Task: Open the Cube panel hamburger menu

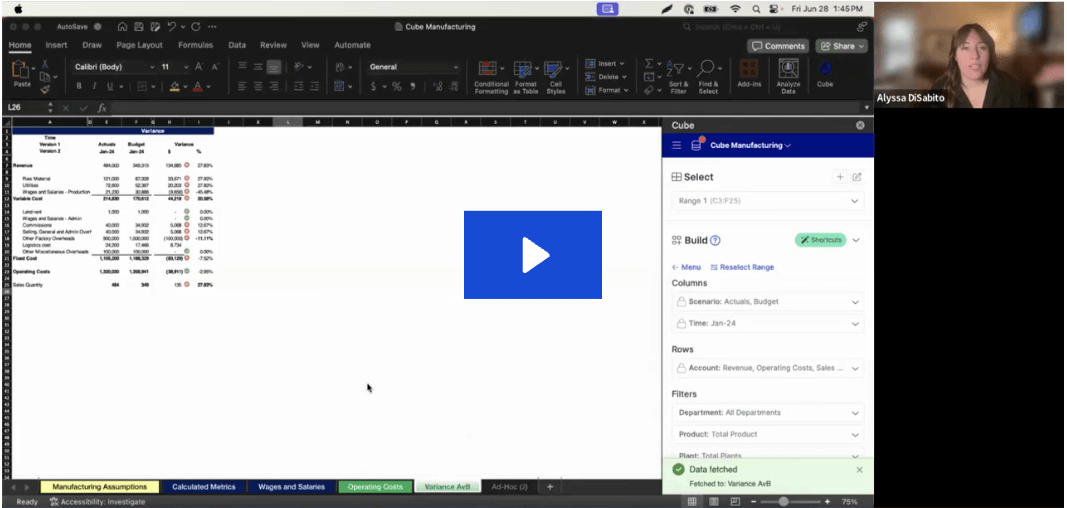Action: coord(677,146)
